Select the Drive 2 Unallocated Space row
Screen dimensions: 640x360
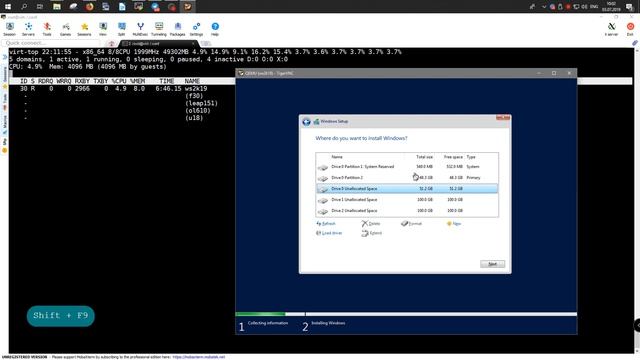click(407, 211)
